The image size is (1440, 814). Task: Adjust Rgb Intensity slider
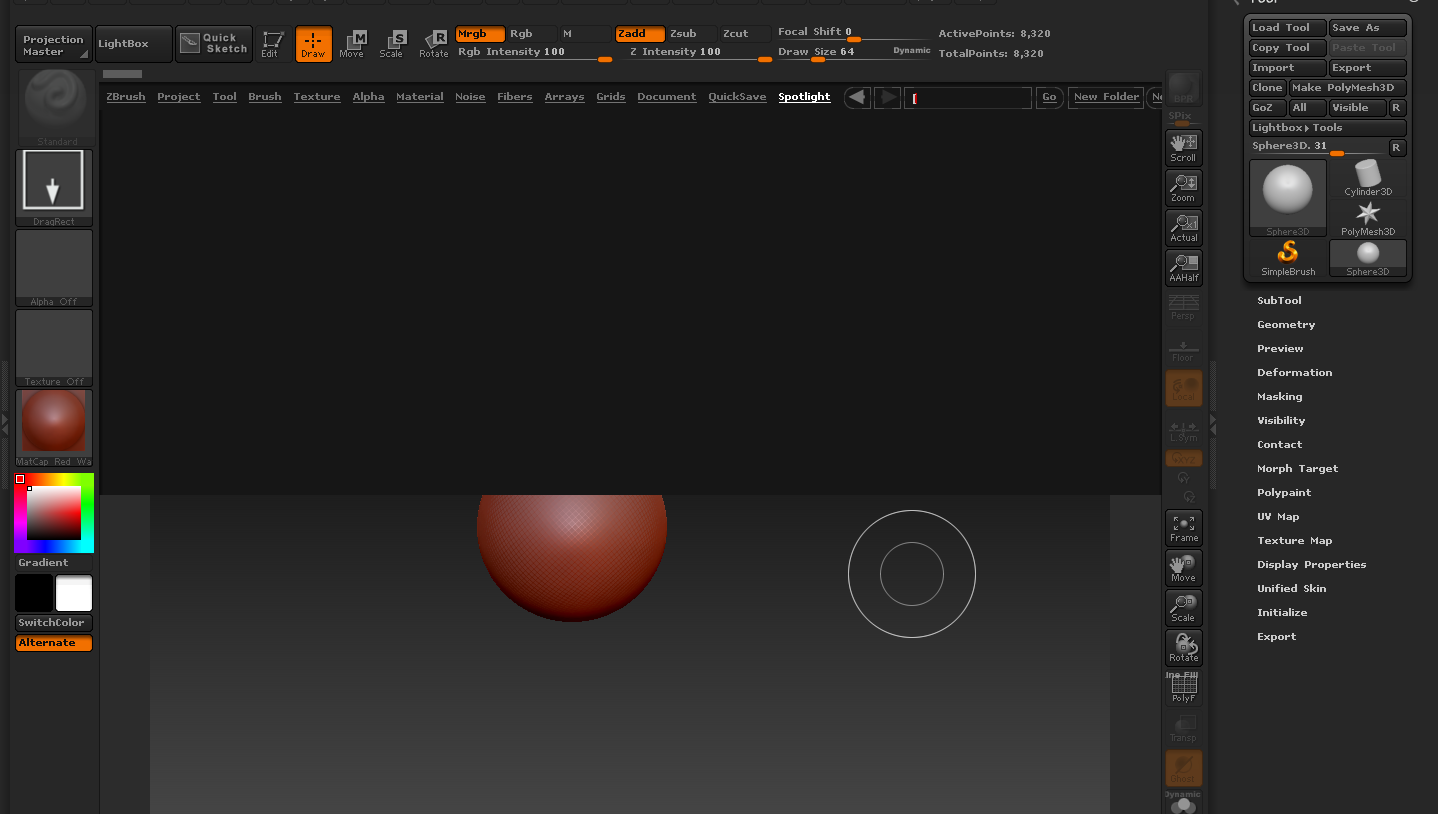(534, 52)
